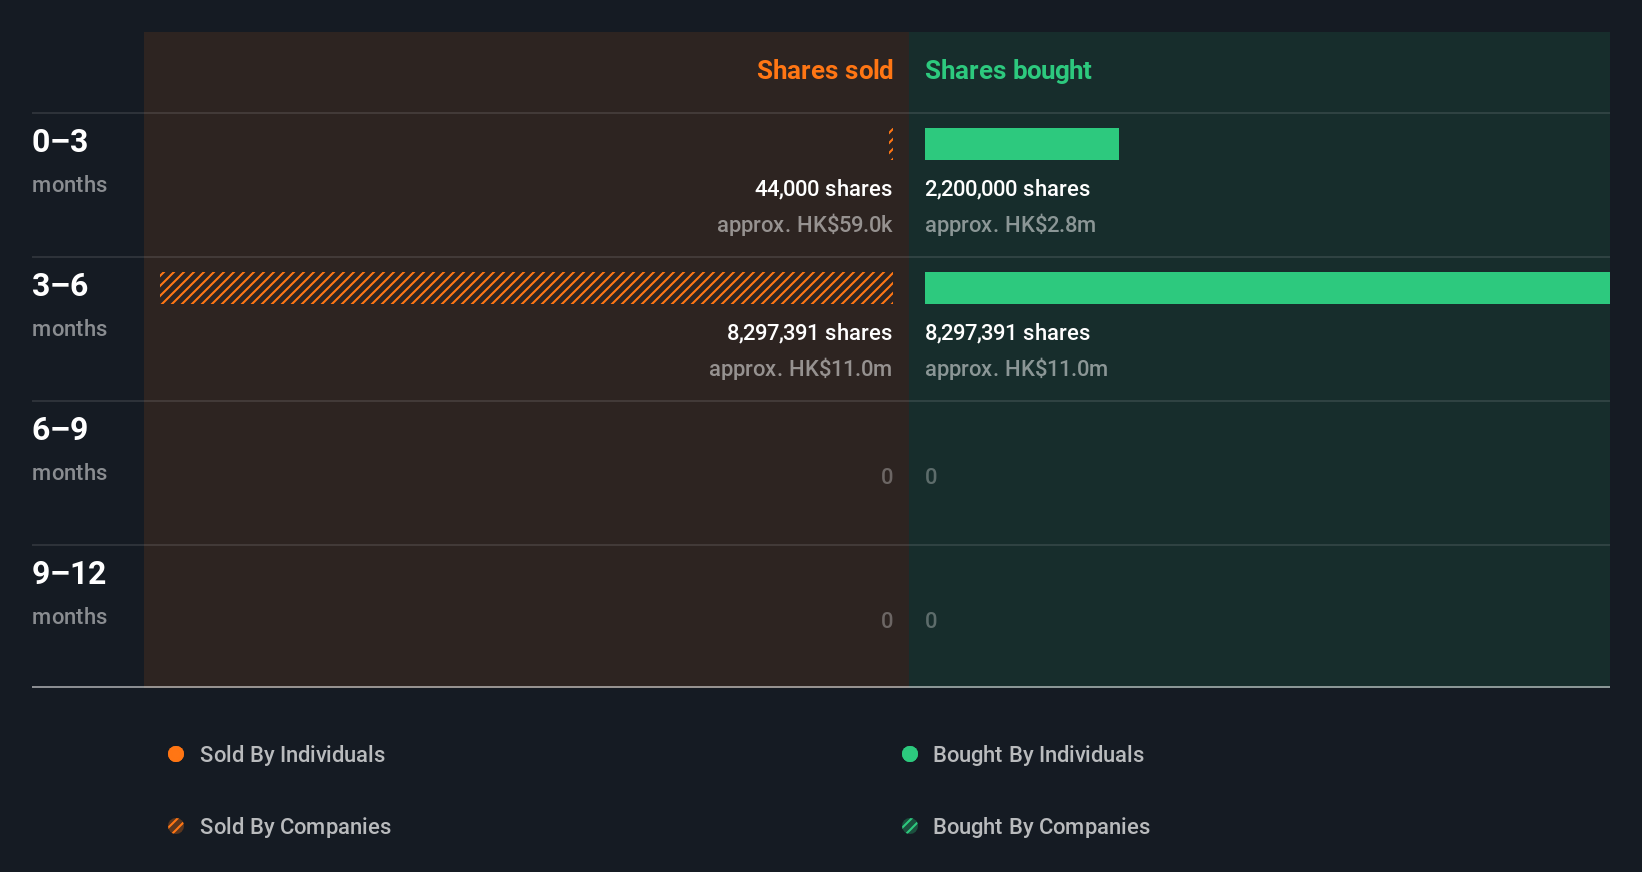
Task: Select the 44,000 shares value
Action: pyautogui.click(x=823, y=189)
